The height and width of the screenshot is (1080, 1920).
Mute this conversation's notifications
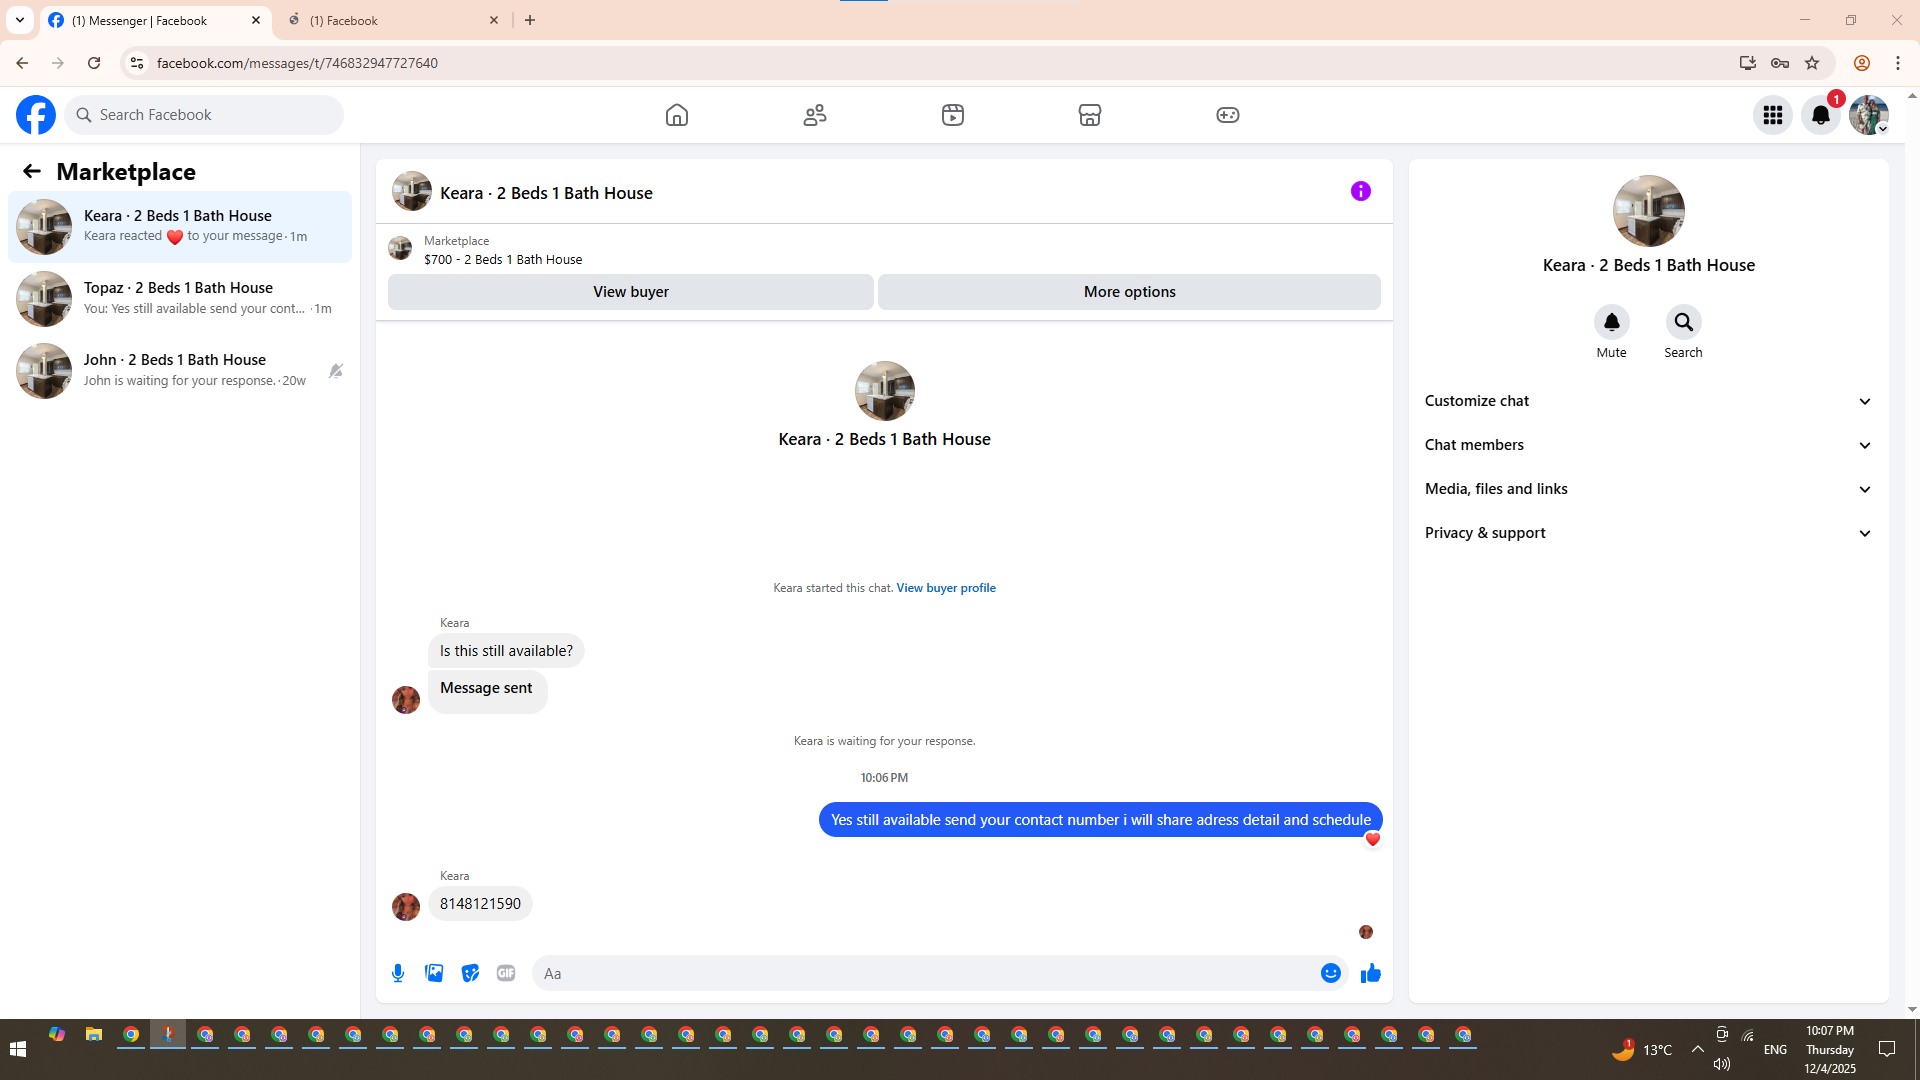(x=1611, y=322)
